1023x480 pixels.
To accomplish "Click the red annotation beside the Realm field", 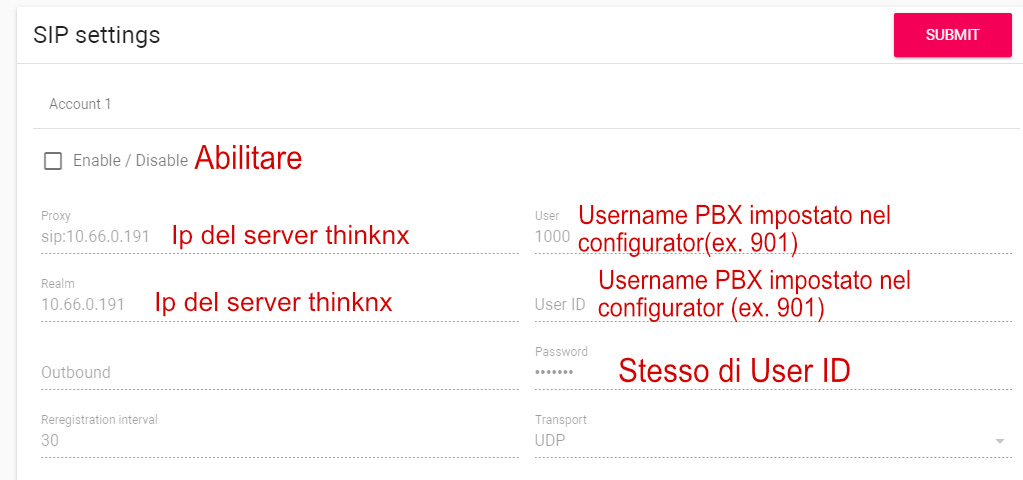I will tap(273, 302).
